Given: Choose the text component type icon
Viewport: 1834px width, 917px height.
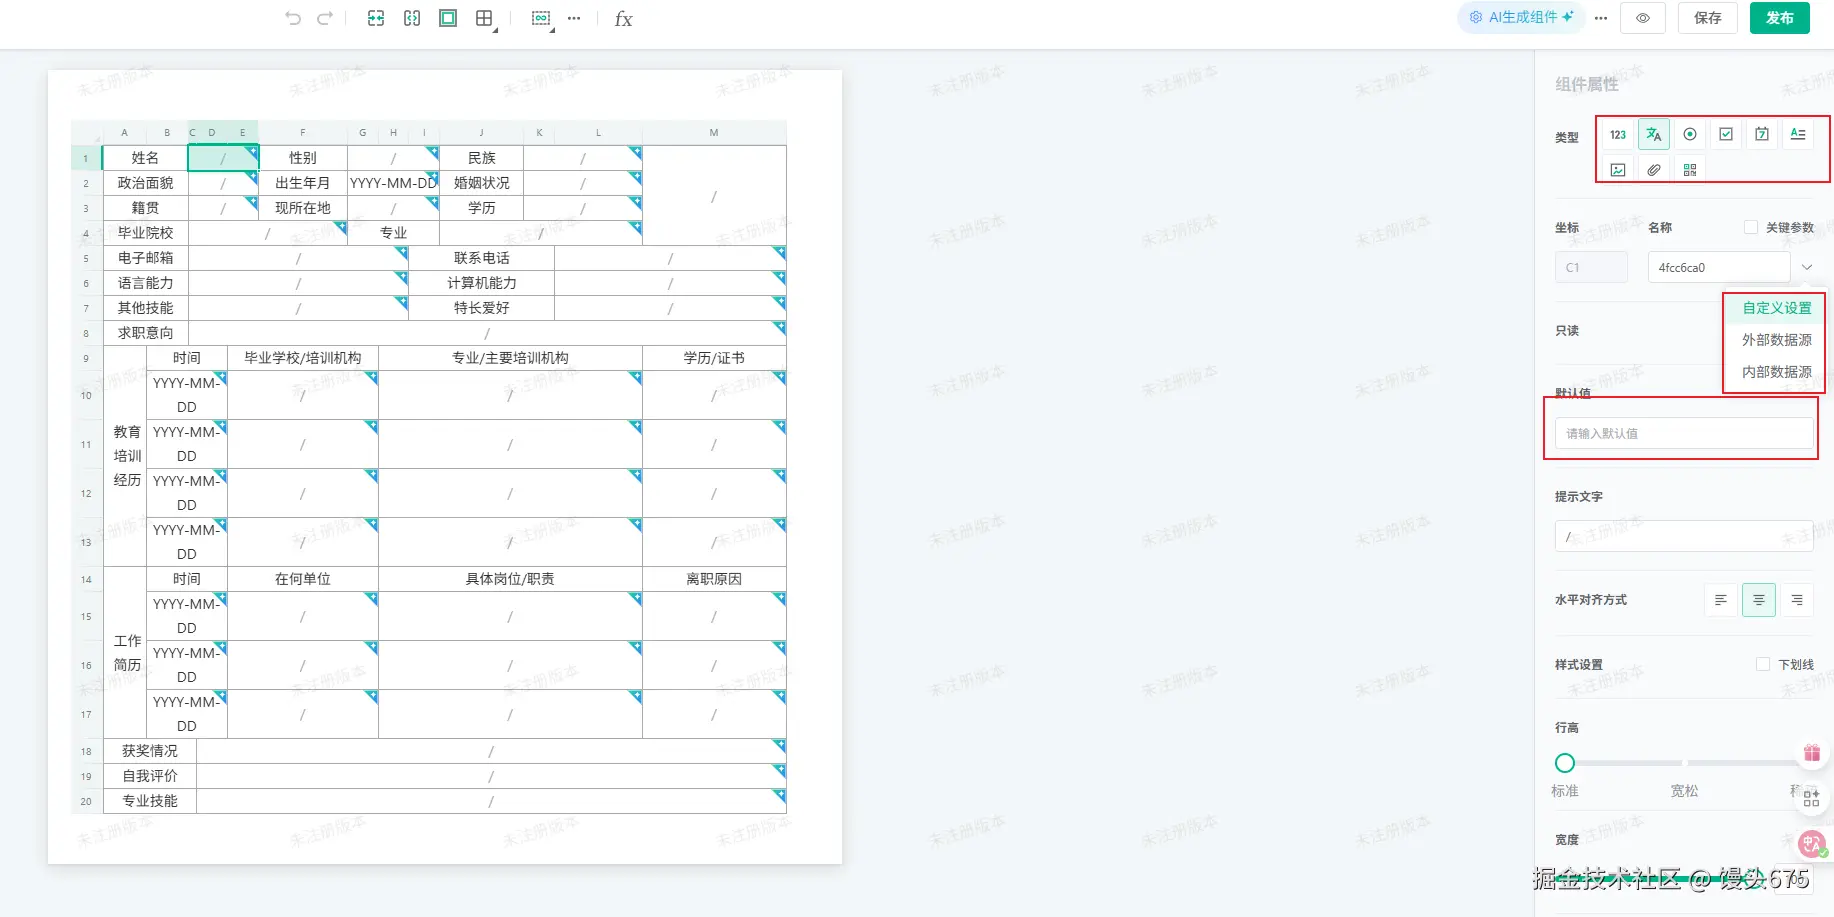Looking at the screenshot, I should coord(1654,134).
